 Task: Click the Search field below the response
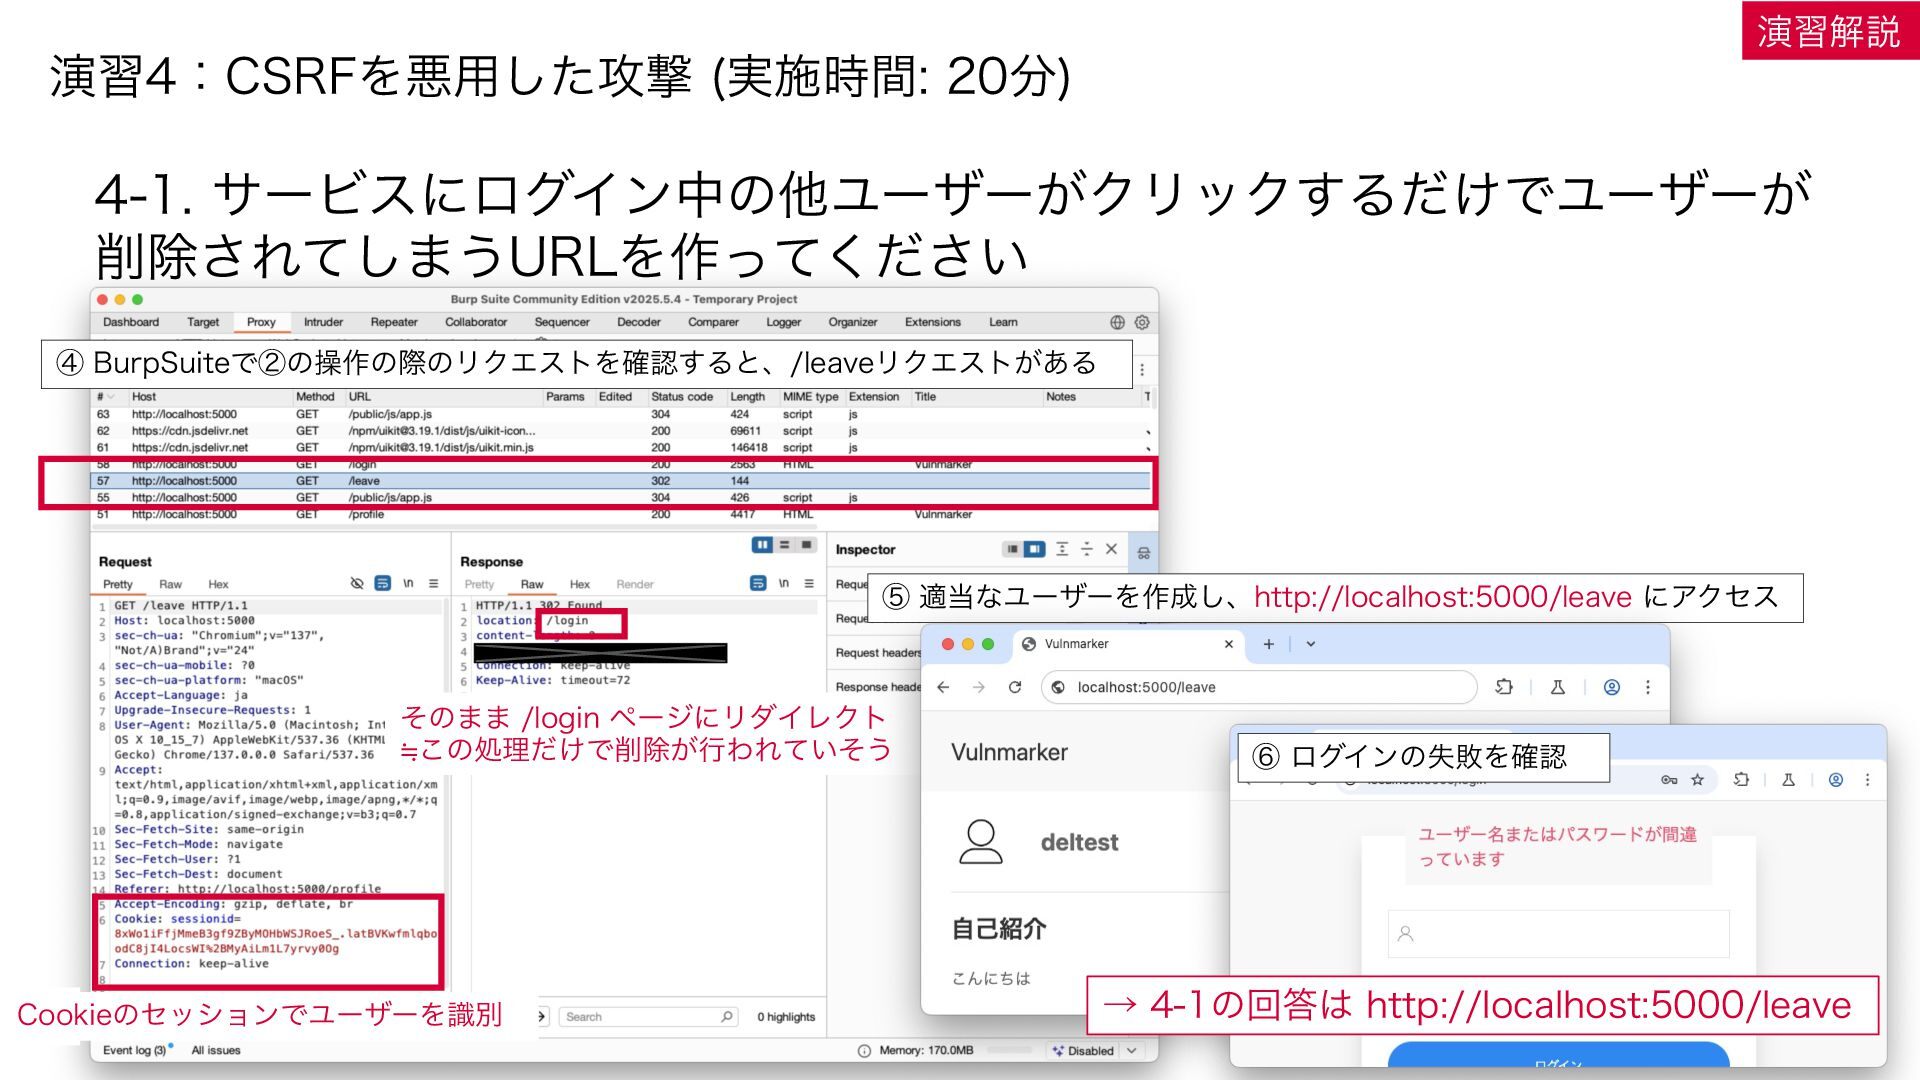(x=648, y=1017)
